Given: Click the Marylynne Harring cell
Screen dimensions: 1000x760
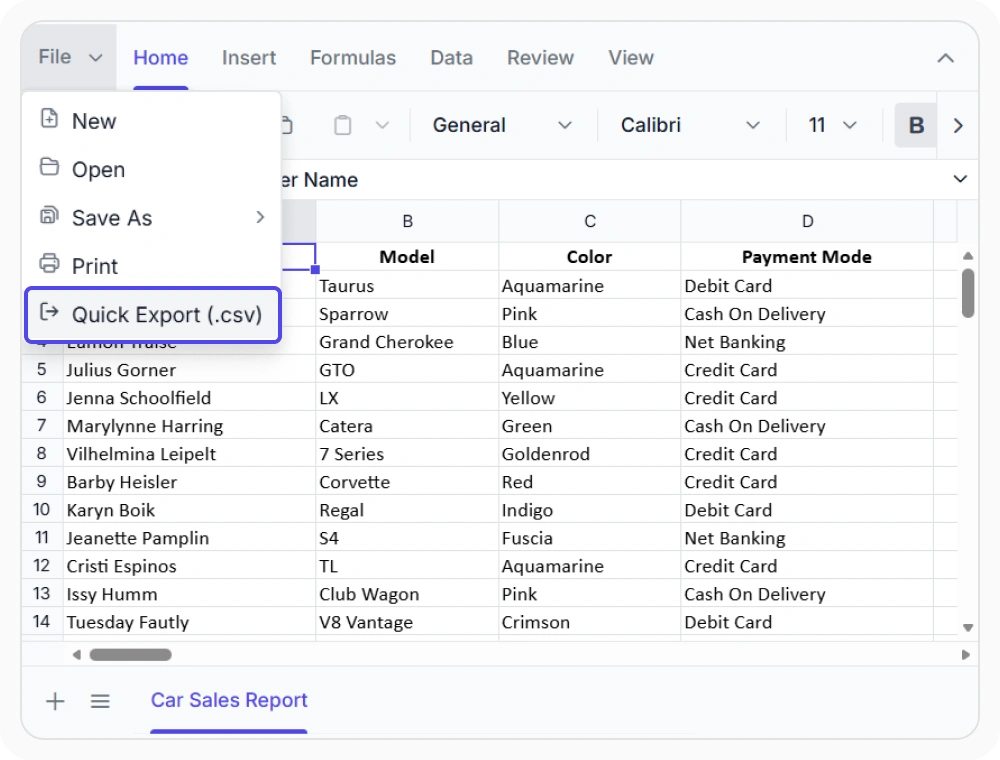Looking at the screenshot, I should (189, 426).
